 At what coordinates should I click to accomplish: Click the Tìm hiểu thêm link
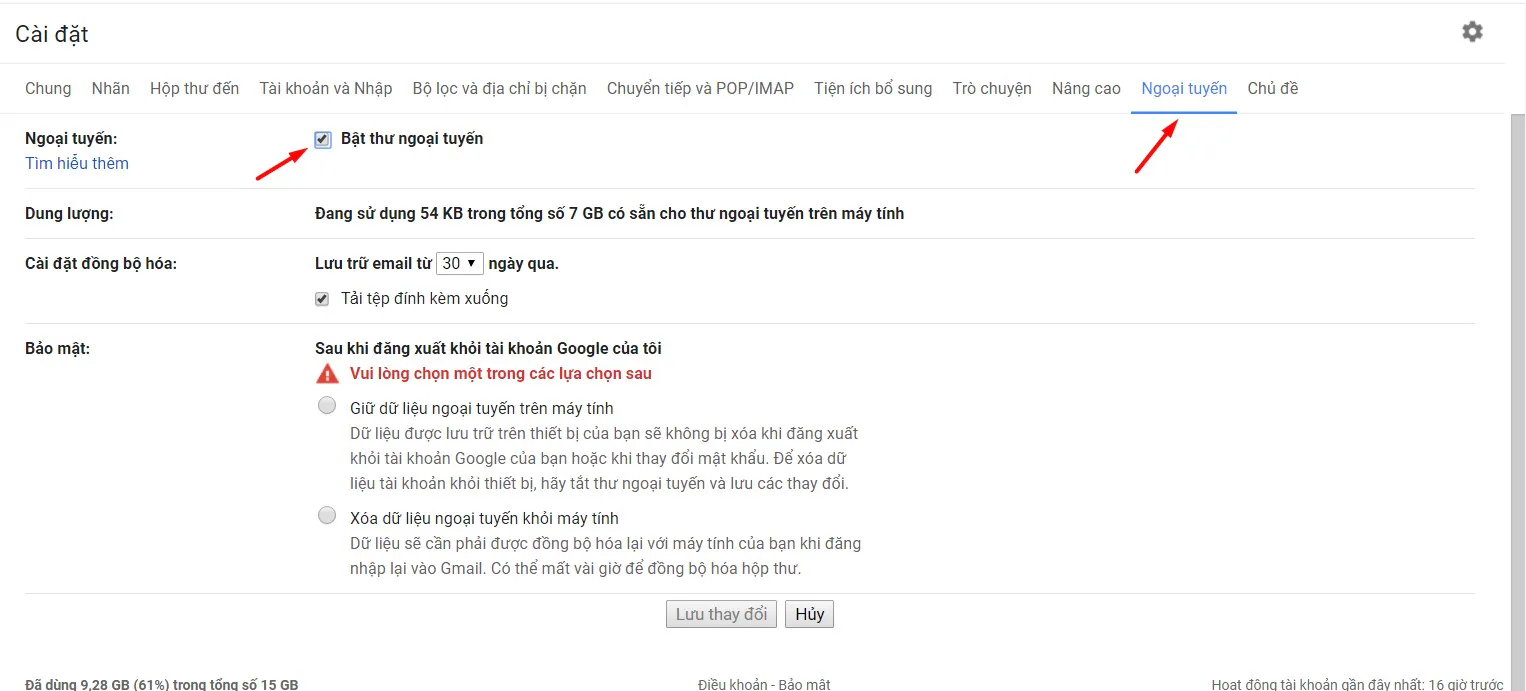tap(77, 164)
